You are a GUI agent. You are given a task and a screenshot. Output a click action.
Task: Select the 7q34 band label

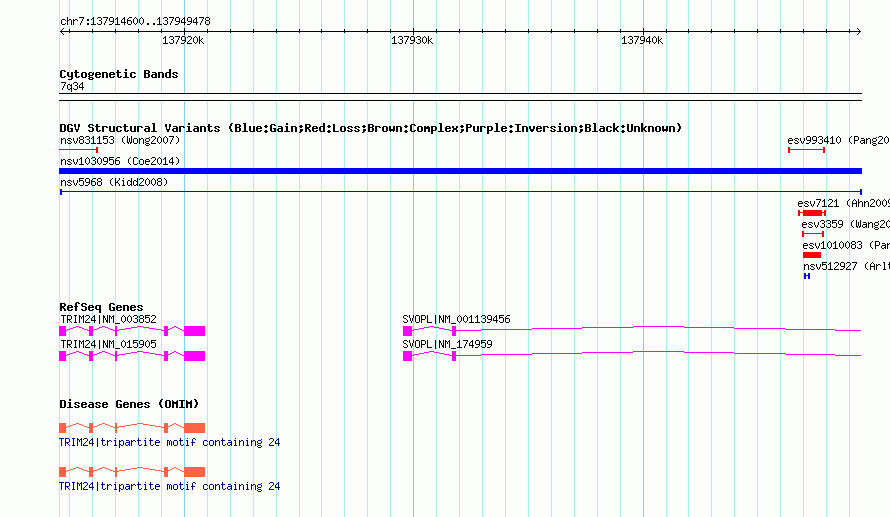[72, 86]
